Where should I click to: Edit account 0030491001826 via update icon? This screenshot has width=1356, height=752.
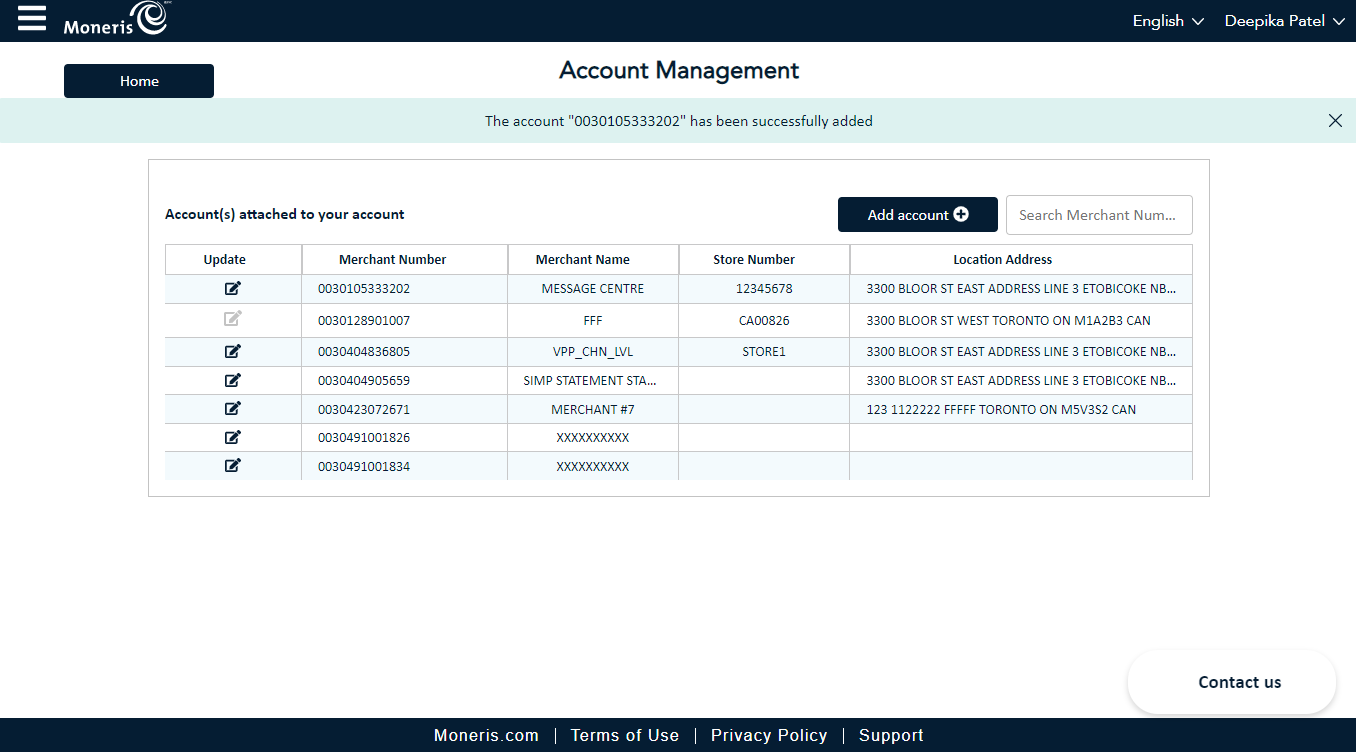(x=233, y=437)
